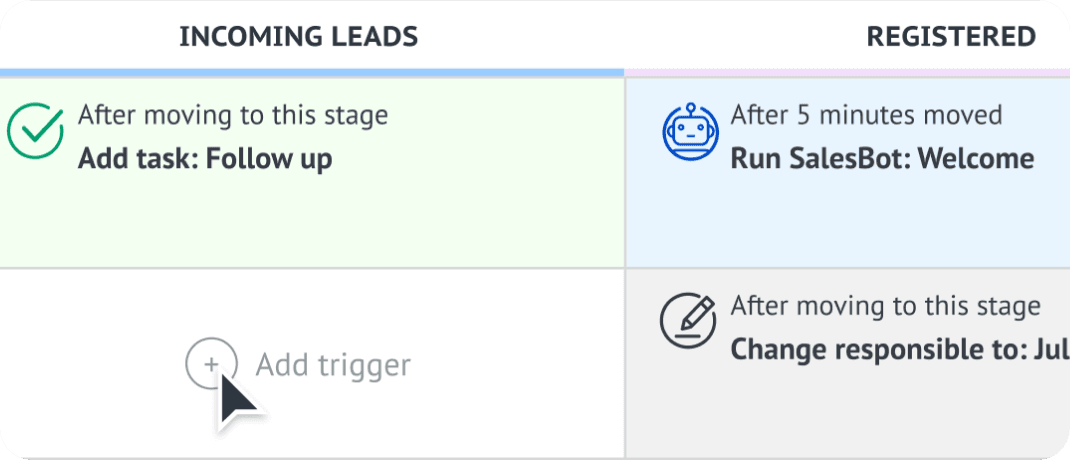The image size is (1070, 460).
Task: Click the plus circle icon
Action: [211, 365]
